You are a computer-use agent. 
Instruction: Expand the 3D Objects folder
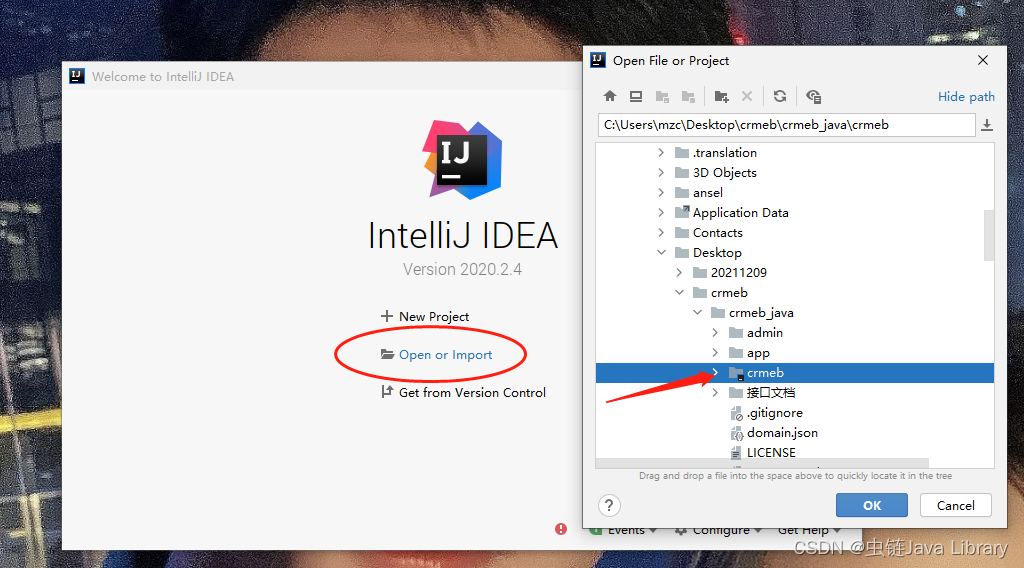[661, 172]
